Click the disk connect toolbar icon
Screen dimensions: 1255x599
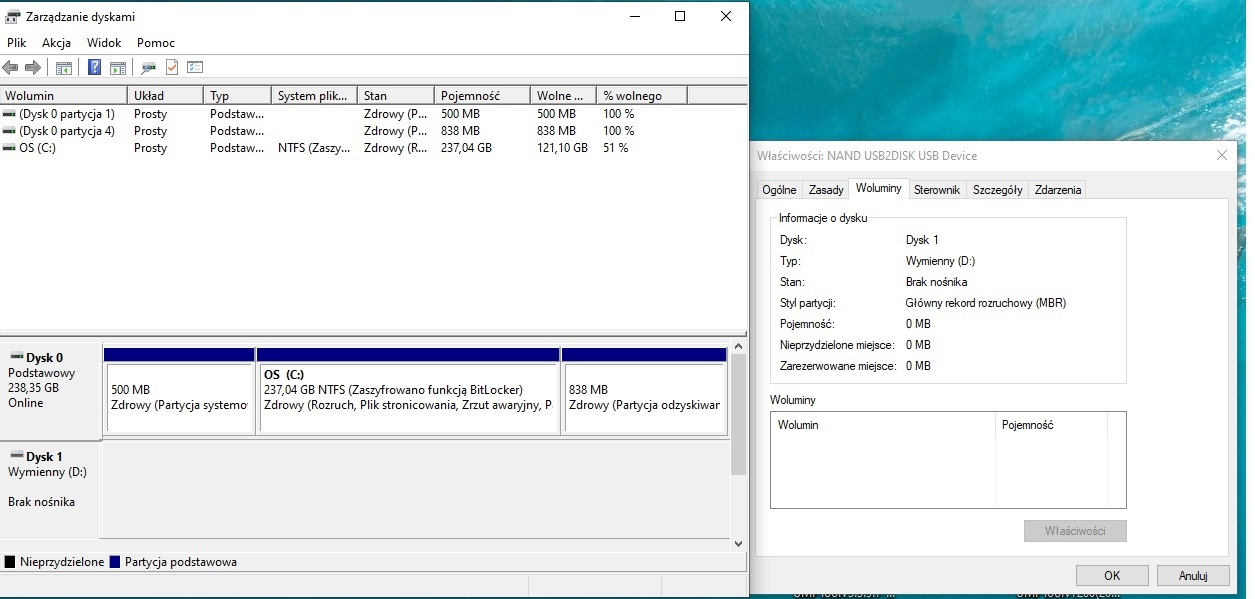point(149,68)
